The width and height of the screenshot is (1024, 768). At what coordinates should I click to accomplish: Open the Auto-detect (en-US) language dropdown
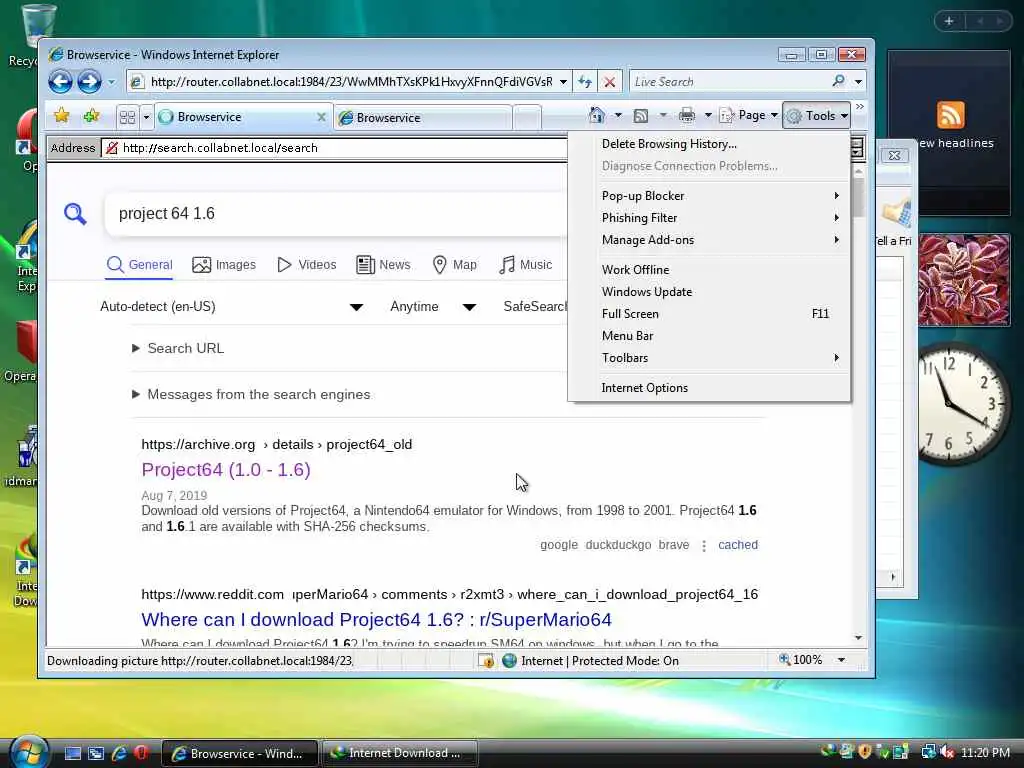231,307
